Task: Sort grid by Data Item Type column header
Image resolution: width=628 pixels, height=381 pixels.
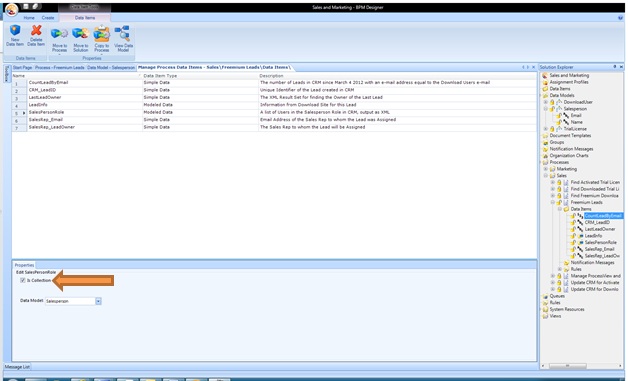Action: (x=200, y=76)
